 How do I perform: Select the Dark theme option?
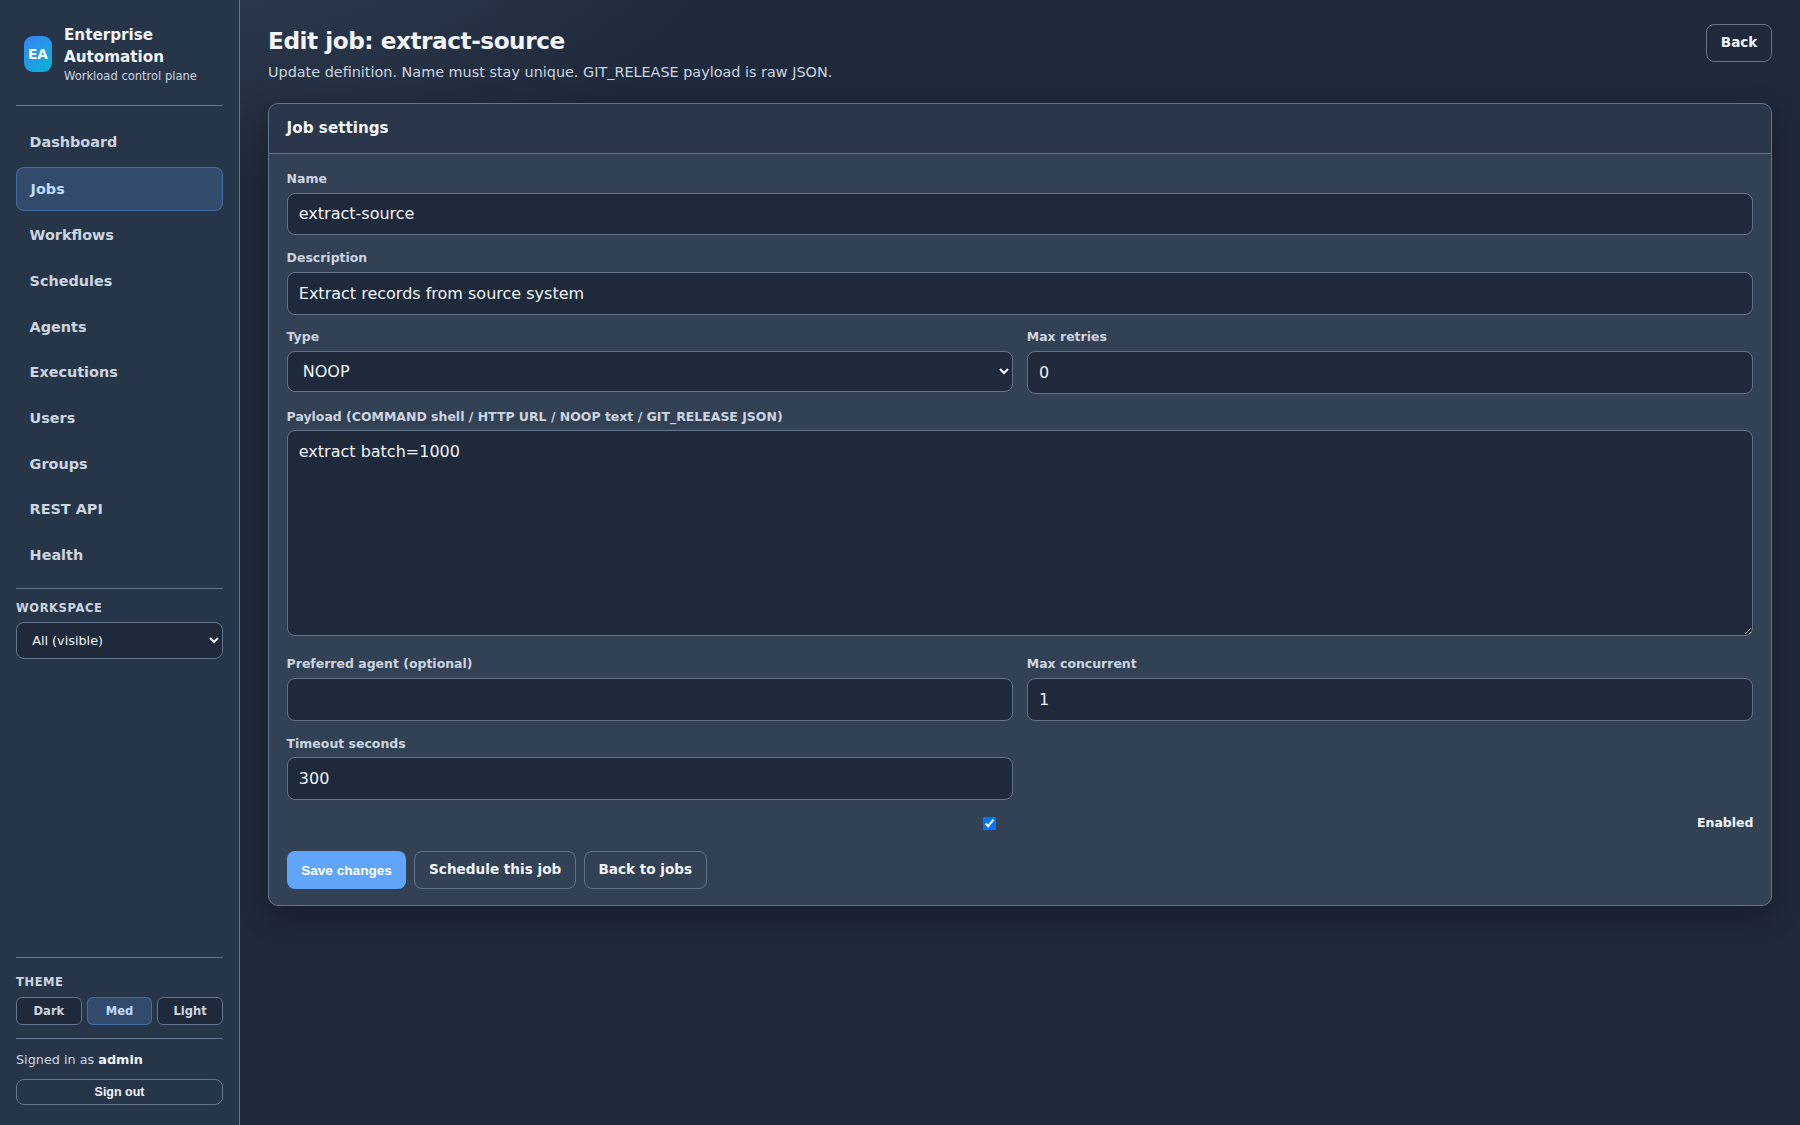48,1011
